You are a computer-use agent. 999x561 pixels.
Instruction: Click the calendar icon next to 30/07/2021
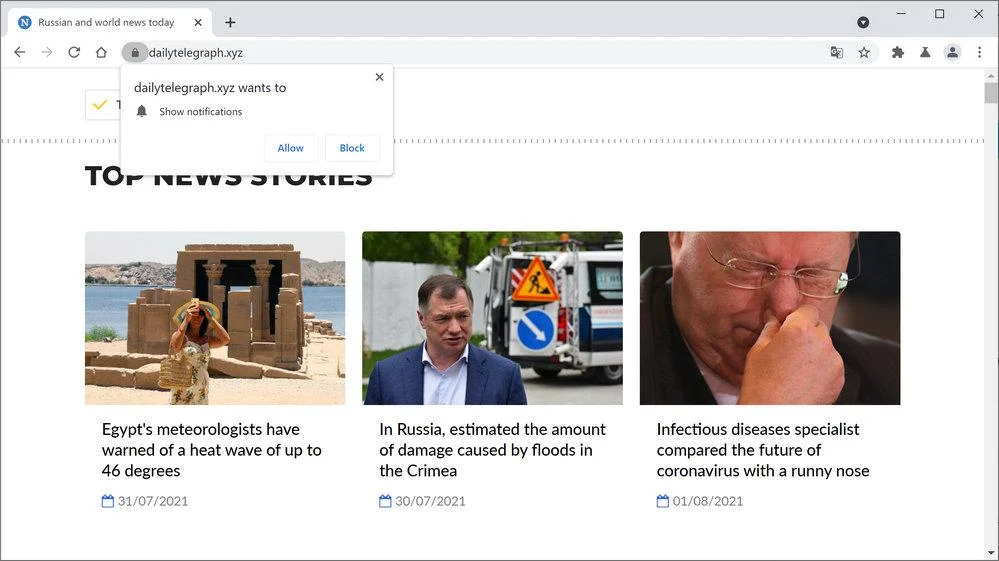[385, 501]
